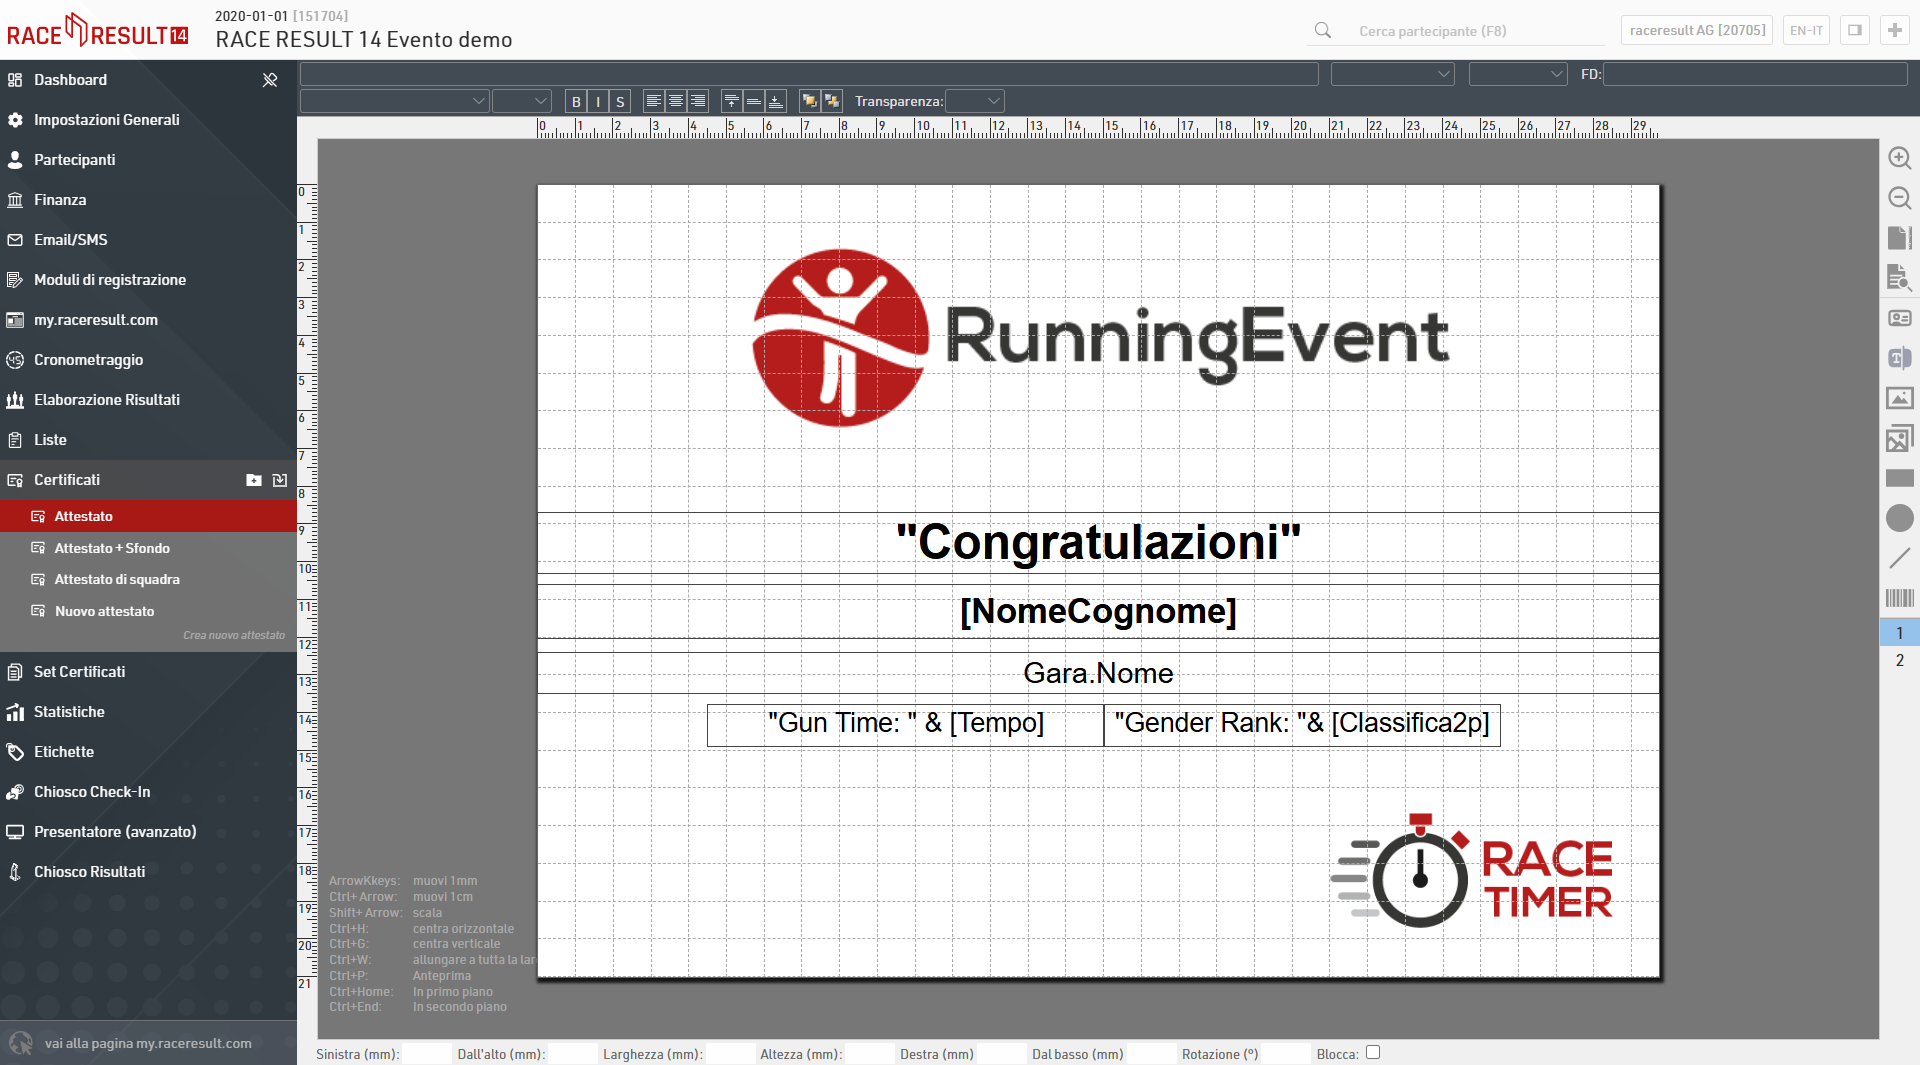Click the EN-IT language button
This screenshot has height=1065, width=1920.
coord(1805,30)
